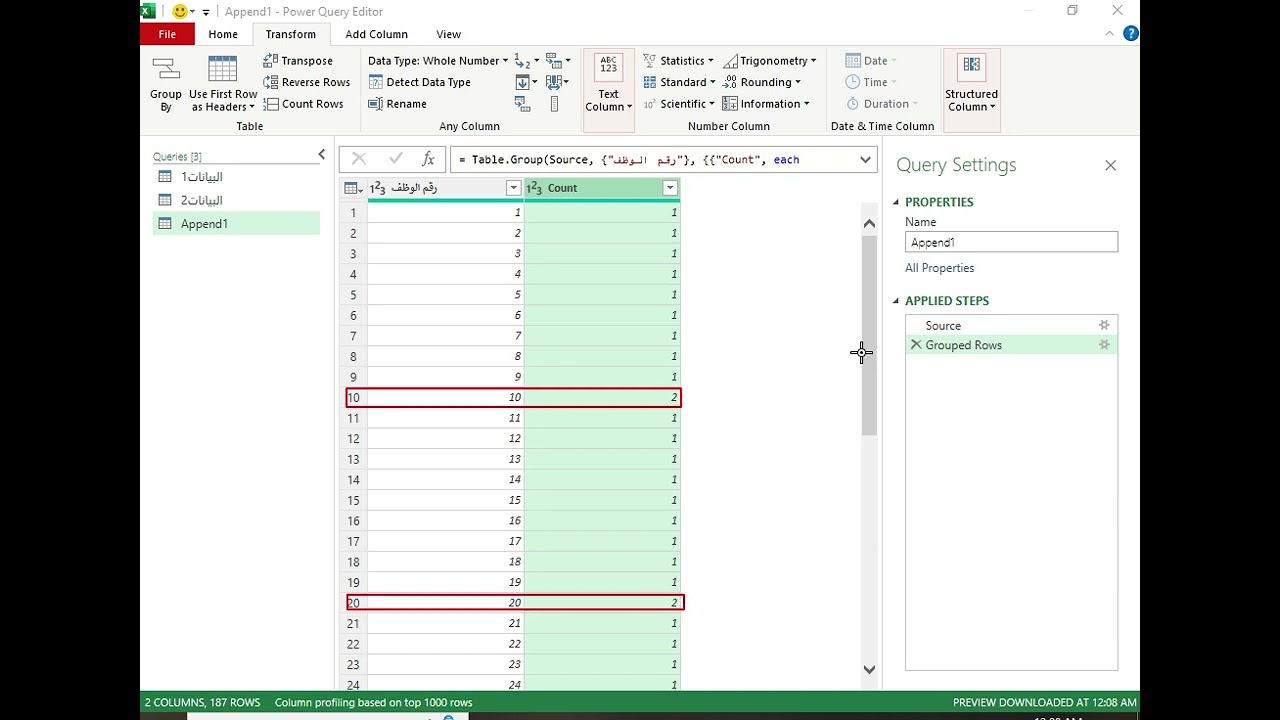
Task: Click the fx formula icon
Action: pyautogui.click(x=428, y=159)
